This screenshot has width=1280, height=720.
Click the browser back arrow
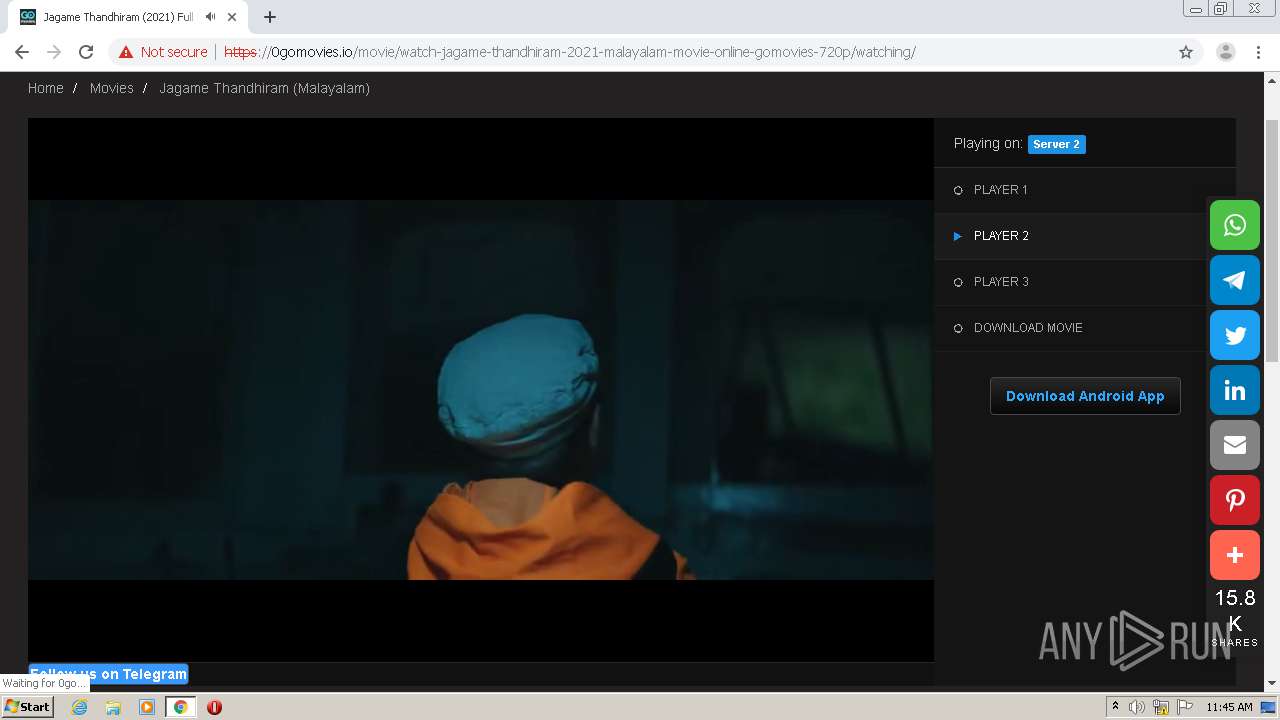(22, 52)
